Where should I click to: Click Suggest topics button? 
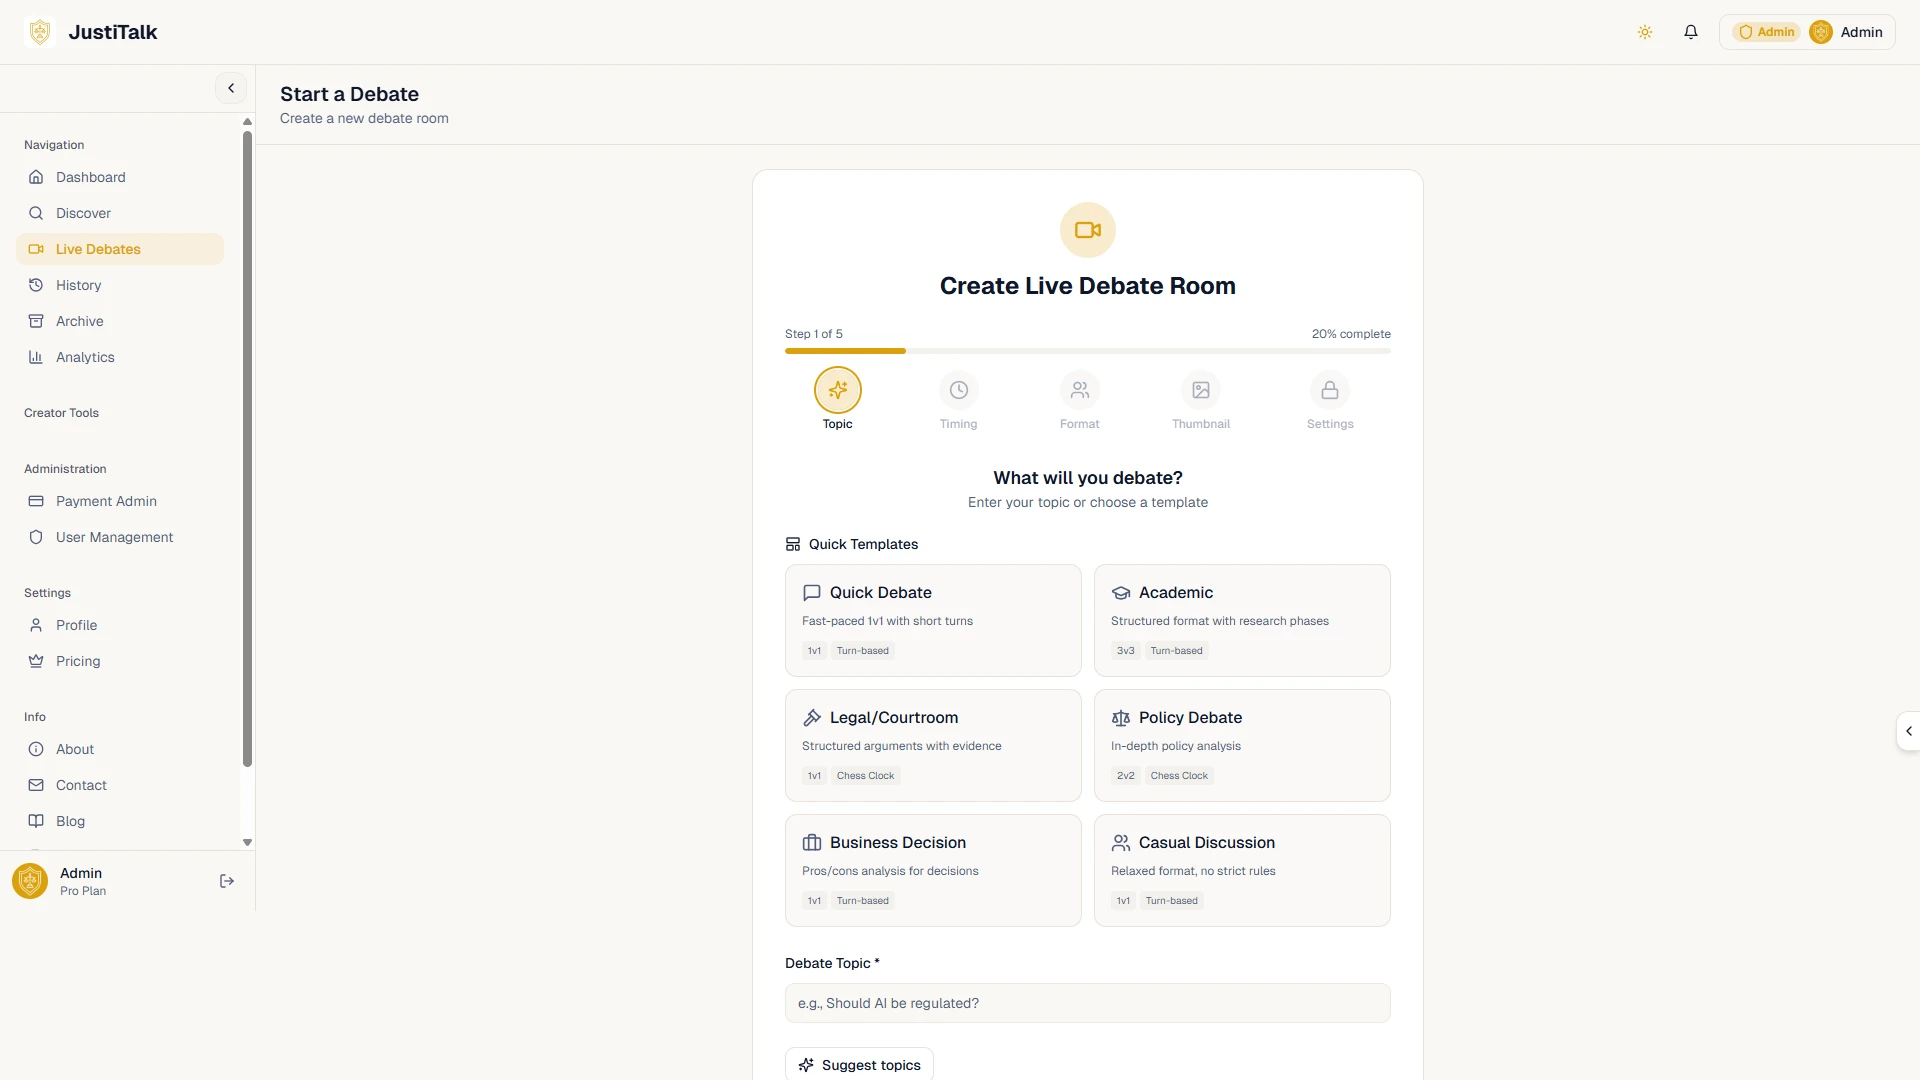pos(859,1065)
